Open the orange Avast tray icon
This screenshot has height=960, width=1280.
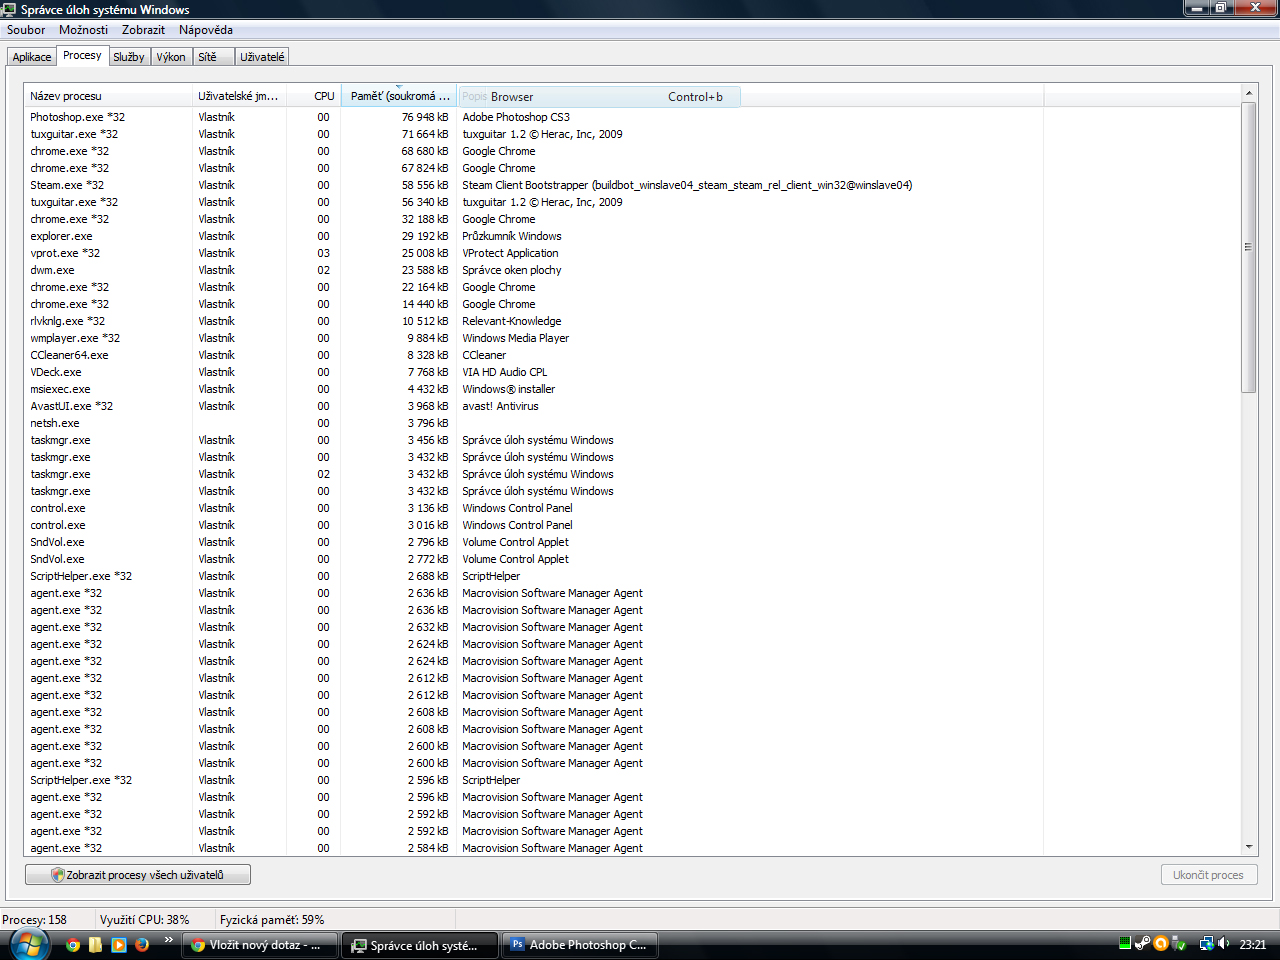1161,943
